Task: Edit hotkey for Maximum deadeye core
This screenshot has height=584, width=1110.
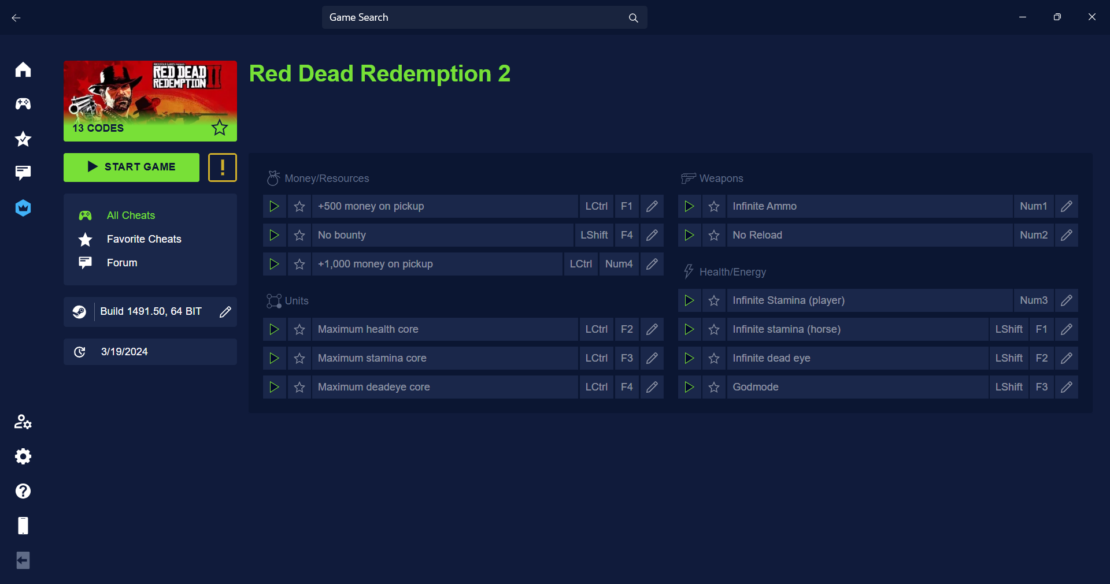Action: pyautogui.click(x=652, y=387)
